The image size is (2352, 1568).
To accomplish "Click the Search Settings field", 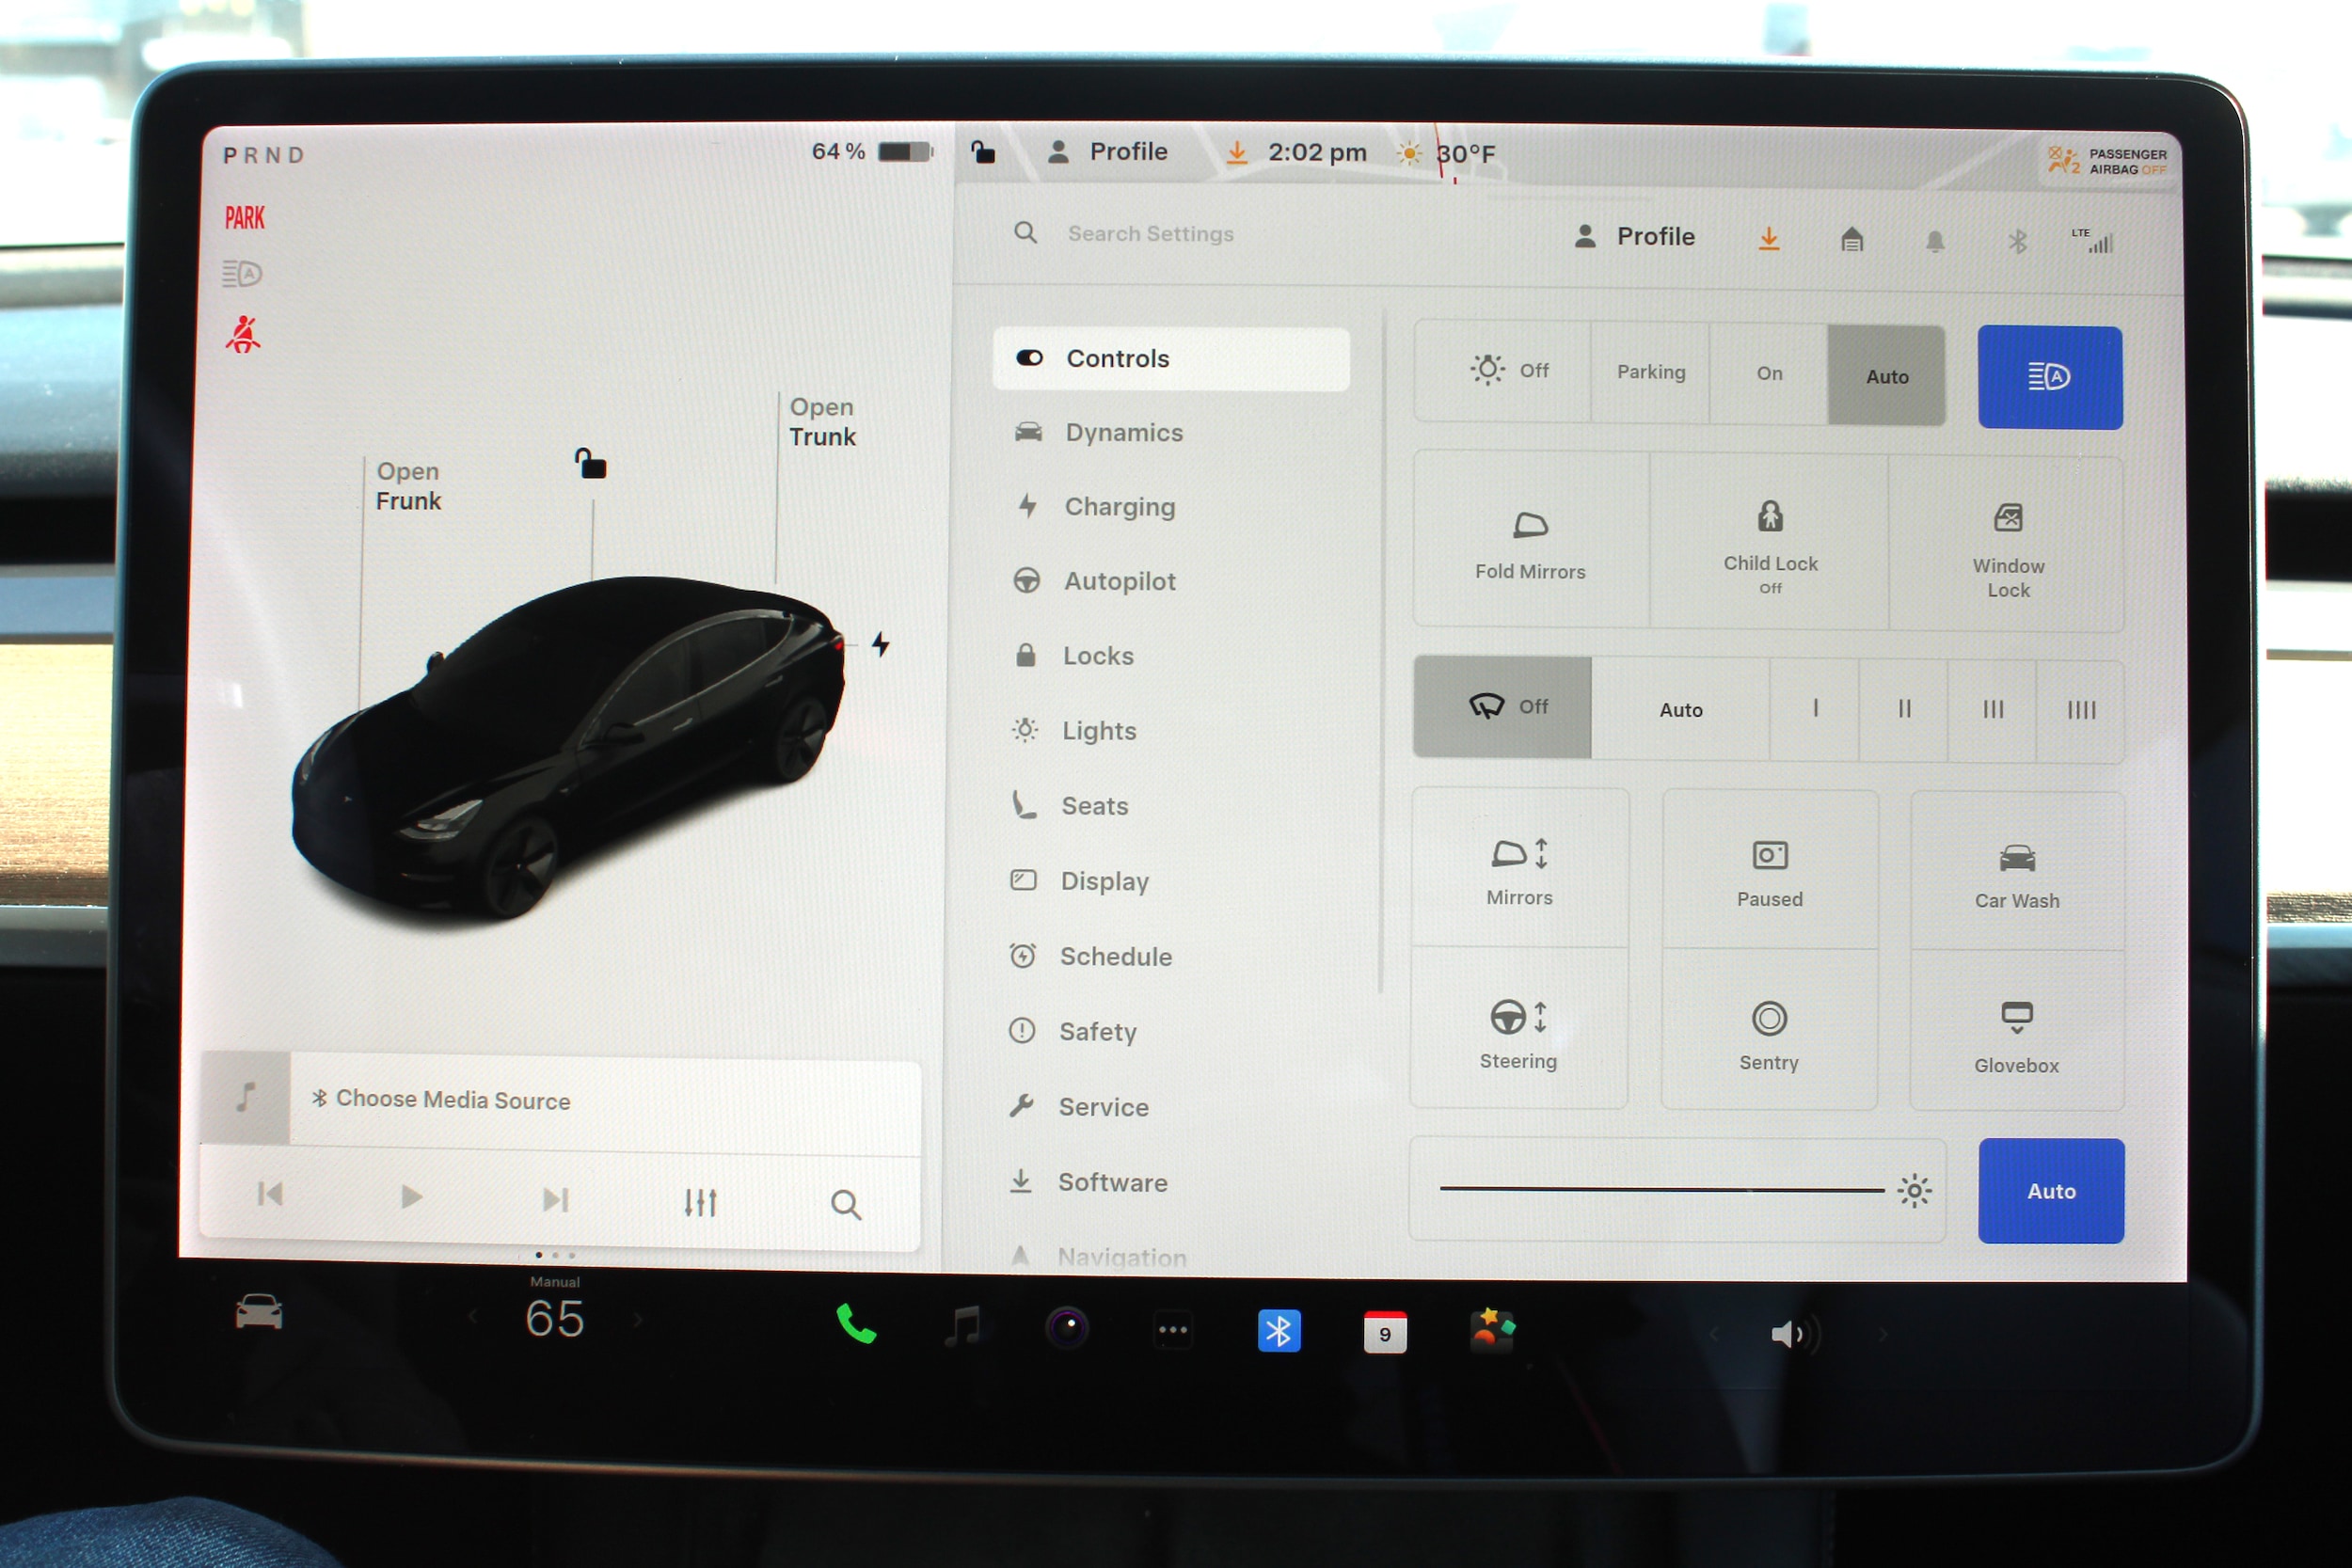I will point(1150,234).
